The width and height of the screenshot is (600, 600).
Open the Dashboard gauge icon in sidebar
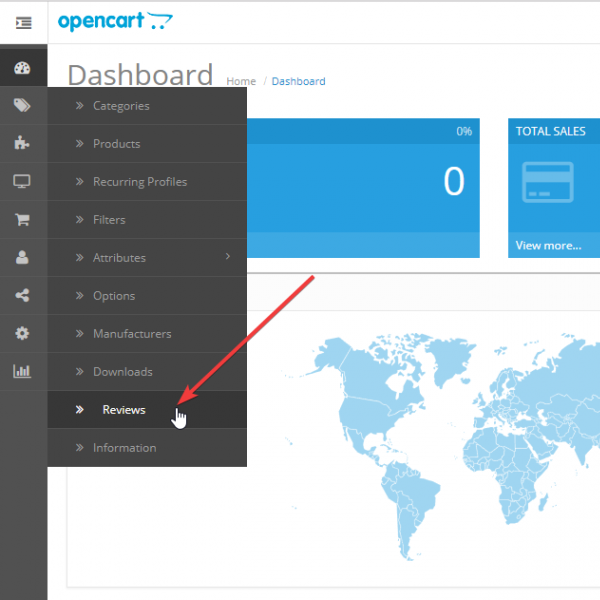tap(23, 68)
